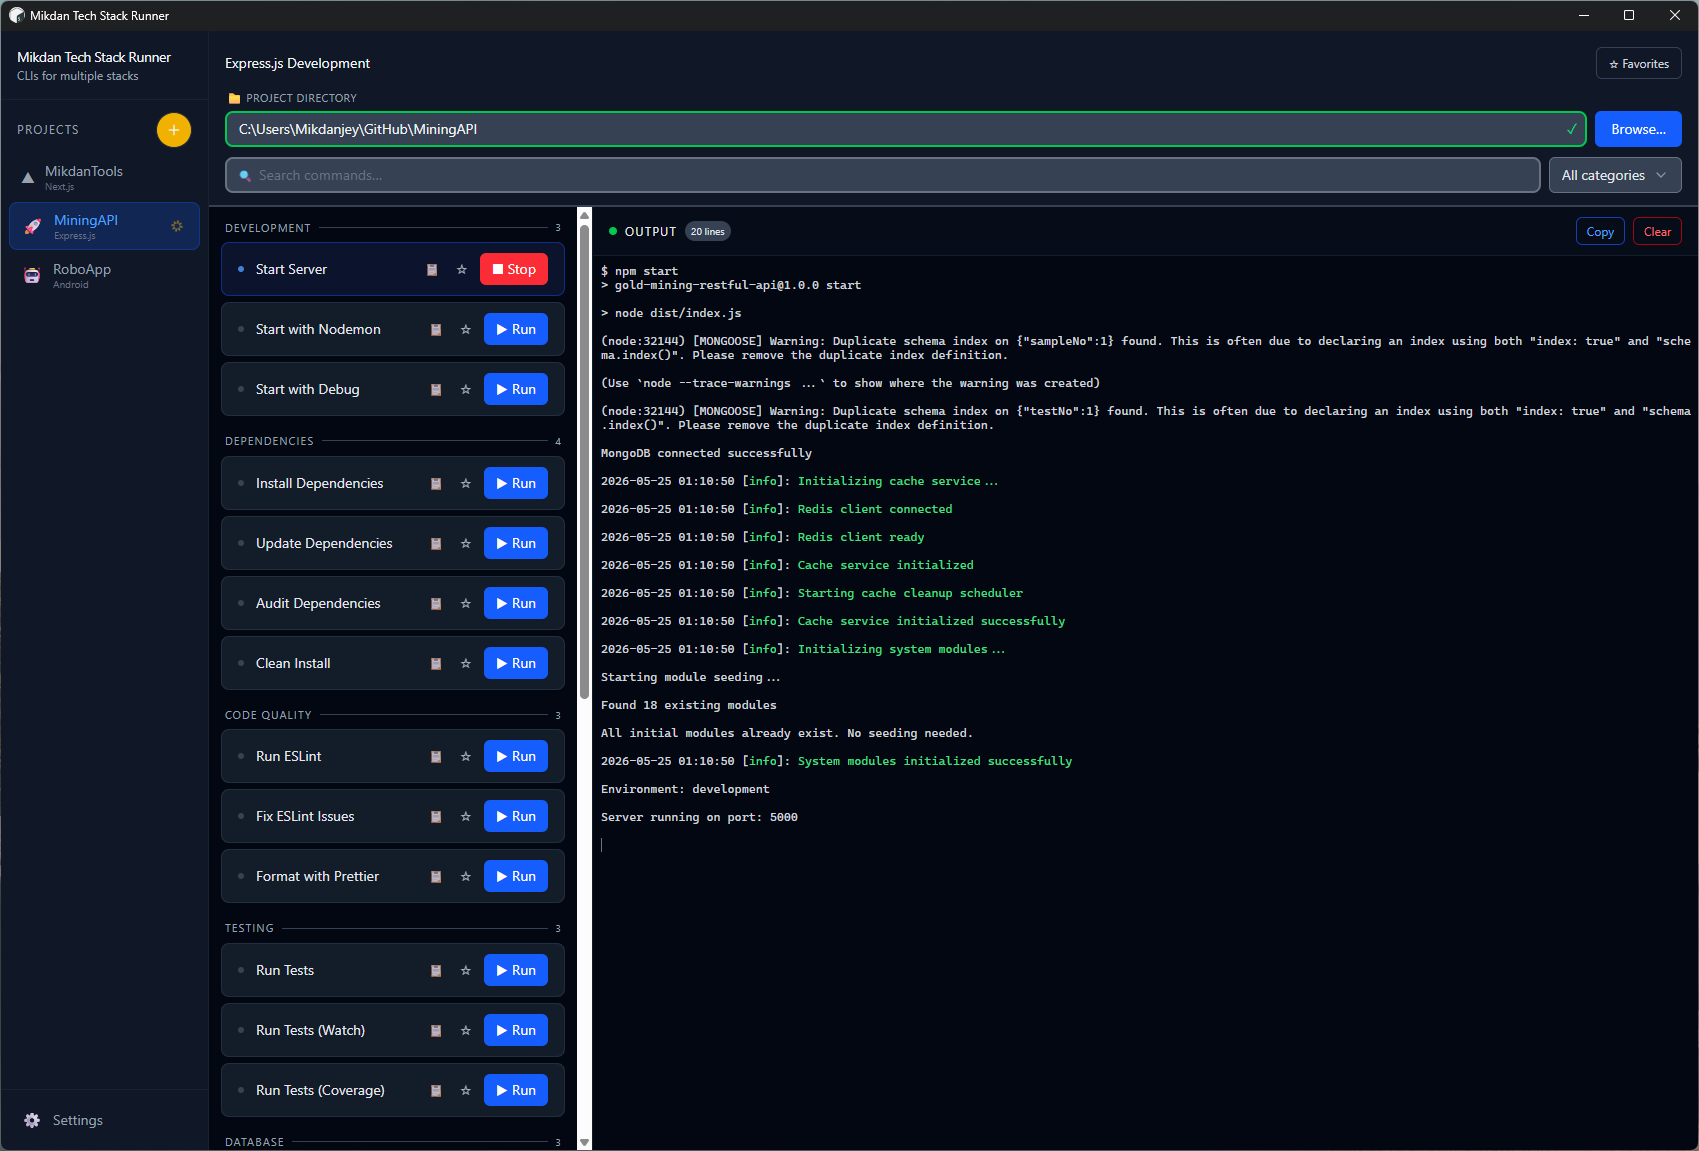This screenshot has width=1699, height=1151.
Task: Star the Update Dependencies command
Action: coord(466,544)
